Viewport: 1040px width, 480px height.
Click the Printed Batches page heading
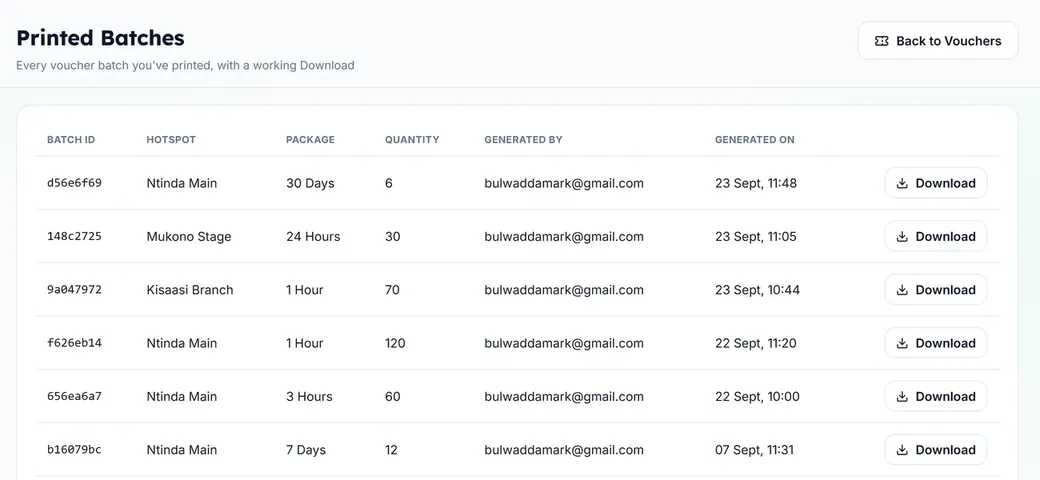click(100, 38)
